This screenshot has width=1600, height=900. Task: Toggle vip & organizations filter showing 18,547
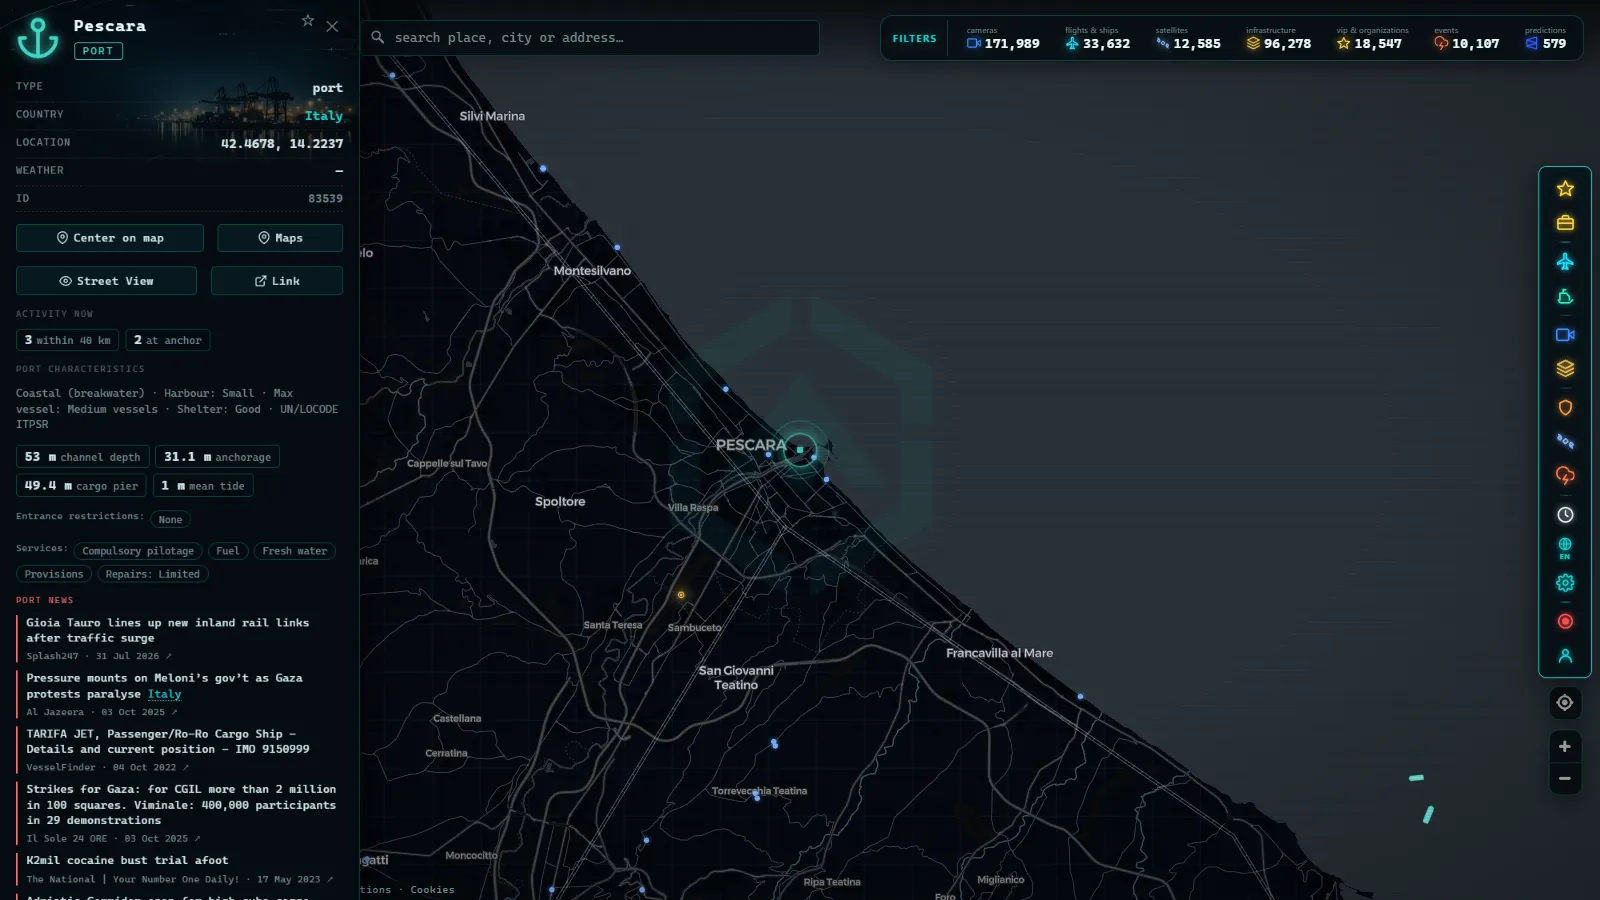pyautogui.click(x=1371, y=39)
